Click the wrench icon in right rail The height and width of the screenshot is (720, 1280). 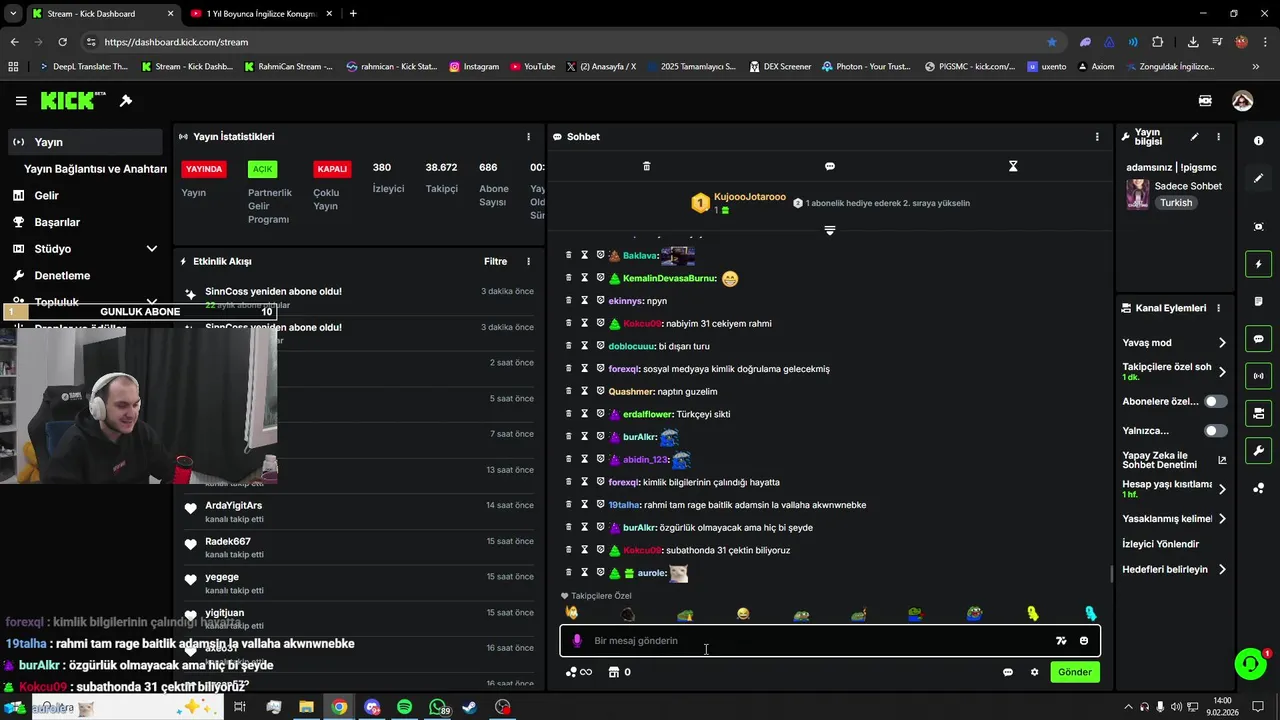pos(1258,451)
